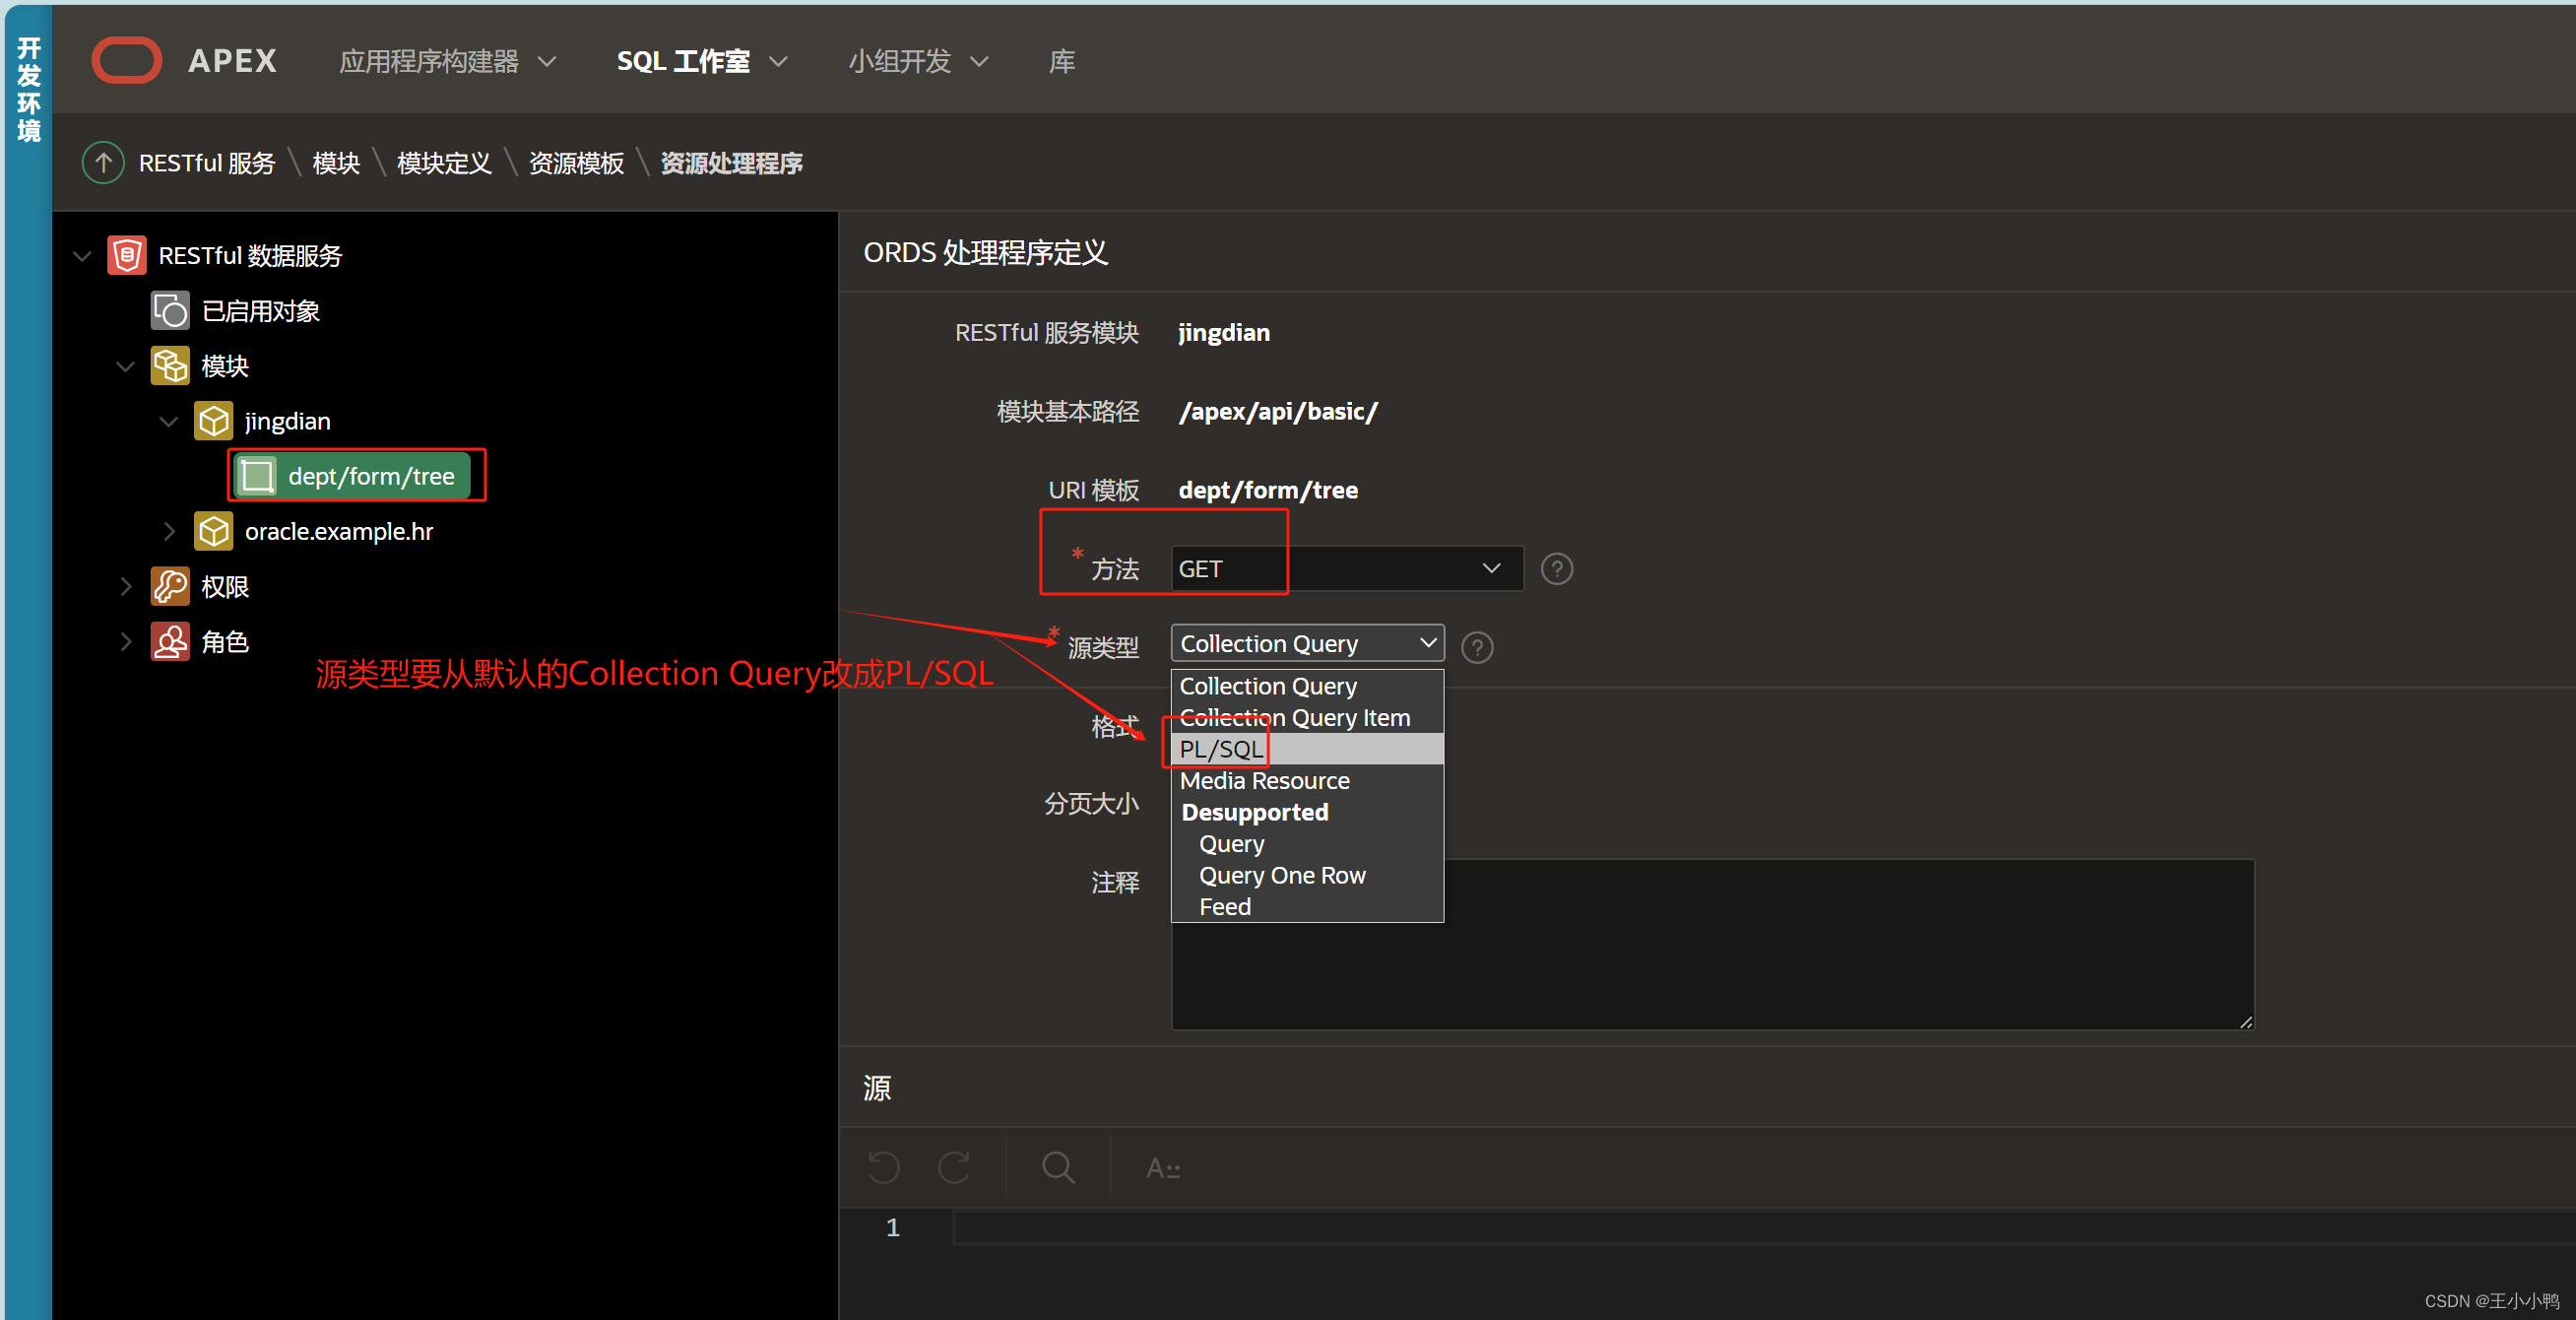Click the roles user icon
Screen dimensions: 2576x1320
pyautogui.click(x=170, y=642)
